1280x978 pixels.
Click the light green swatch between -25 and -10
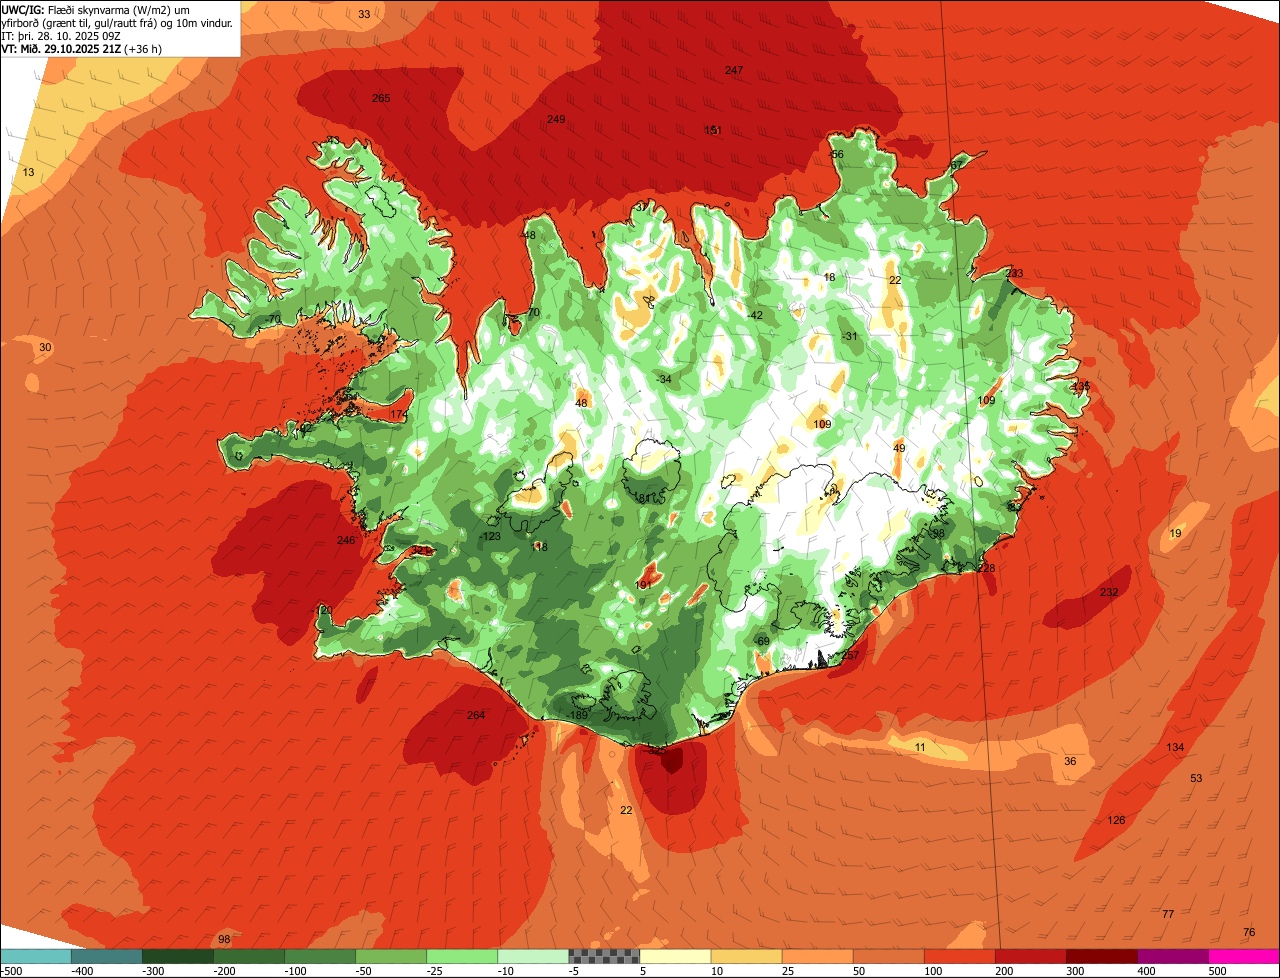pyautogui.click(x=461, y=957)
